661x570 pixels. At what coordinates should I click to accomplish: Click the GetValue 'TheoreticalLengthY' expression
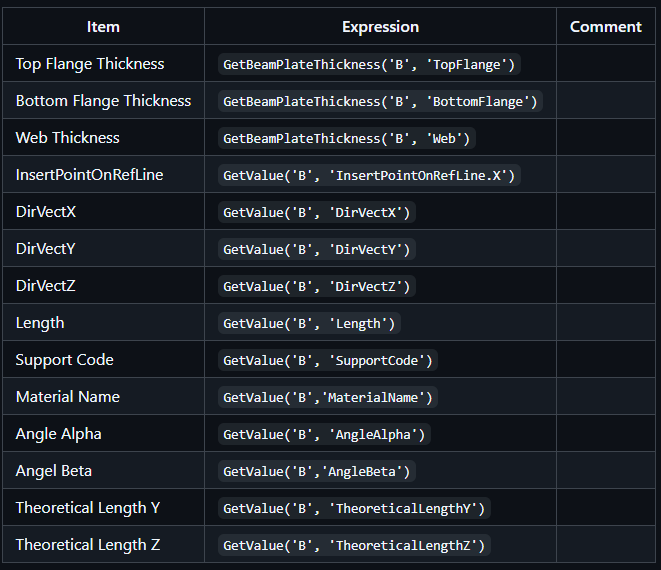click(x=354, y=509)
